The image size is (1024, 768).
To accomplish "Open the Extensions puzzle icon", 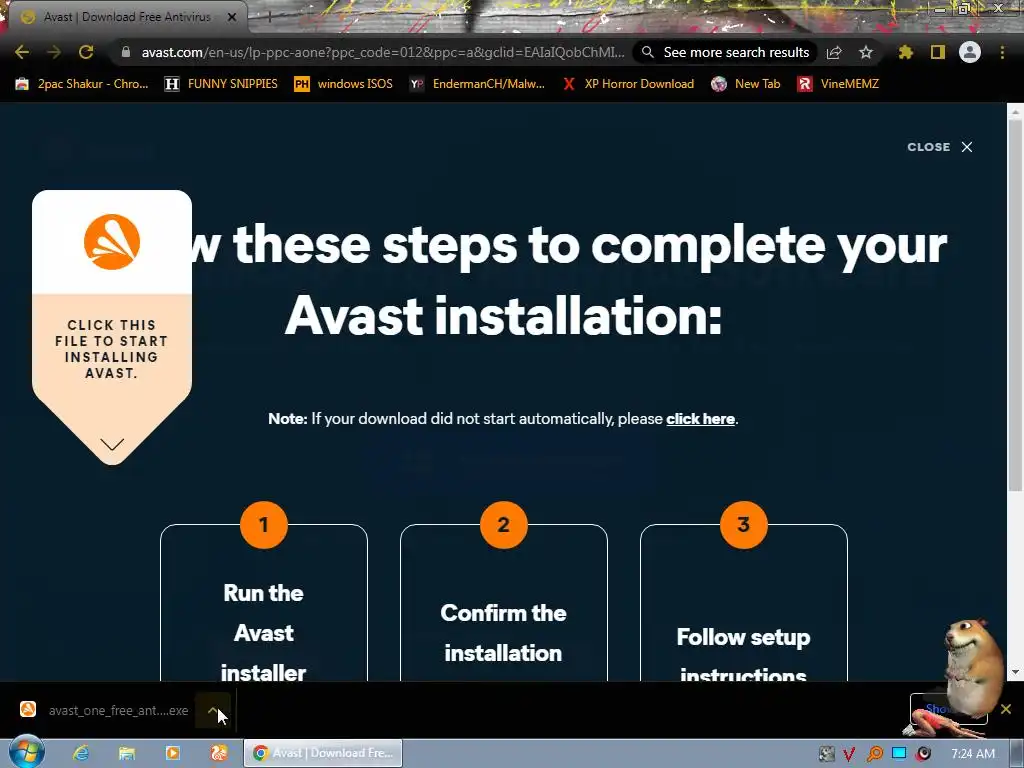I will point(905,52).
